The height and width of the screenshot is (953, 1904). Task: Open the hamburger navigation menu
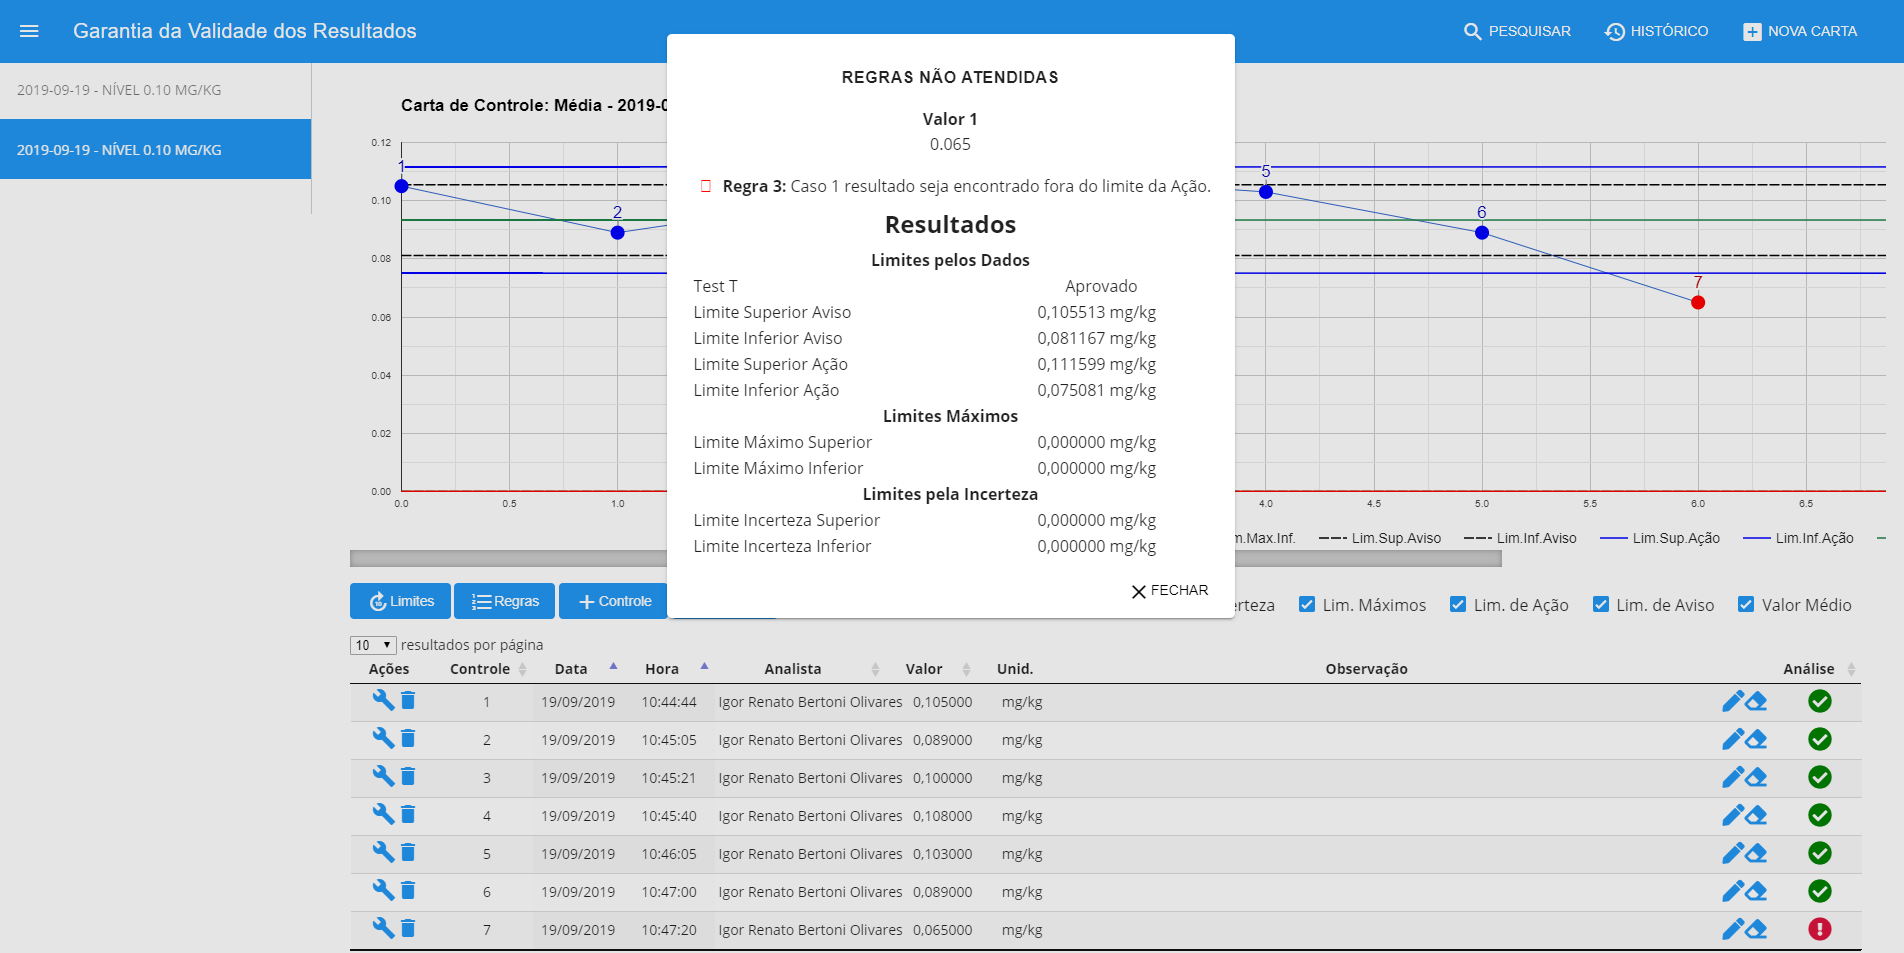click(x=29, y=31)
